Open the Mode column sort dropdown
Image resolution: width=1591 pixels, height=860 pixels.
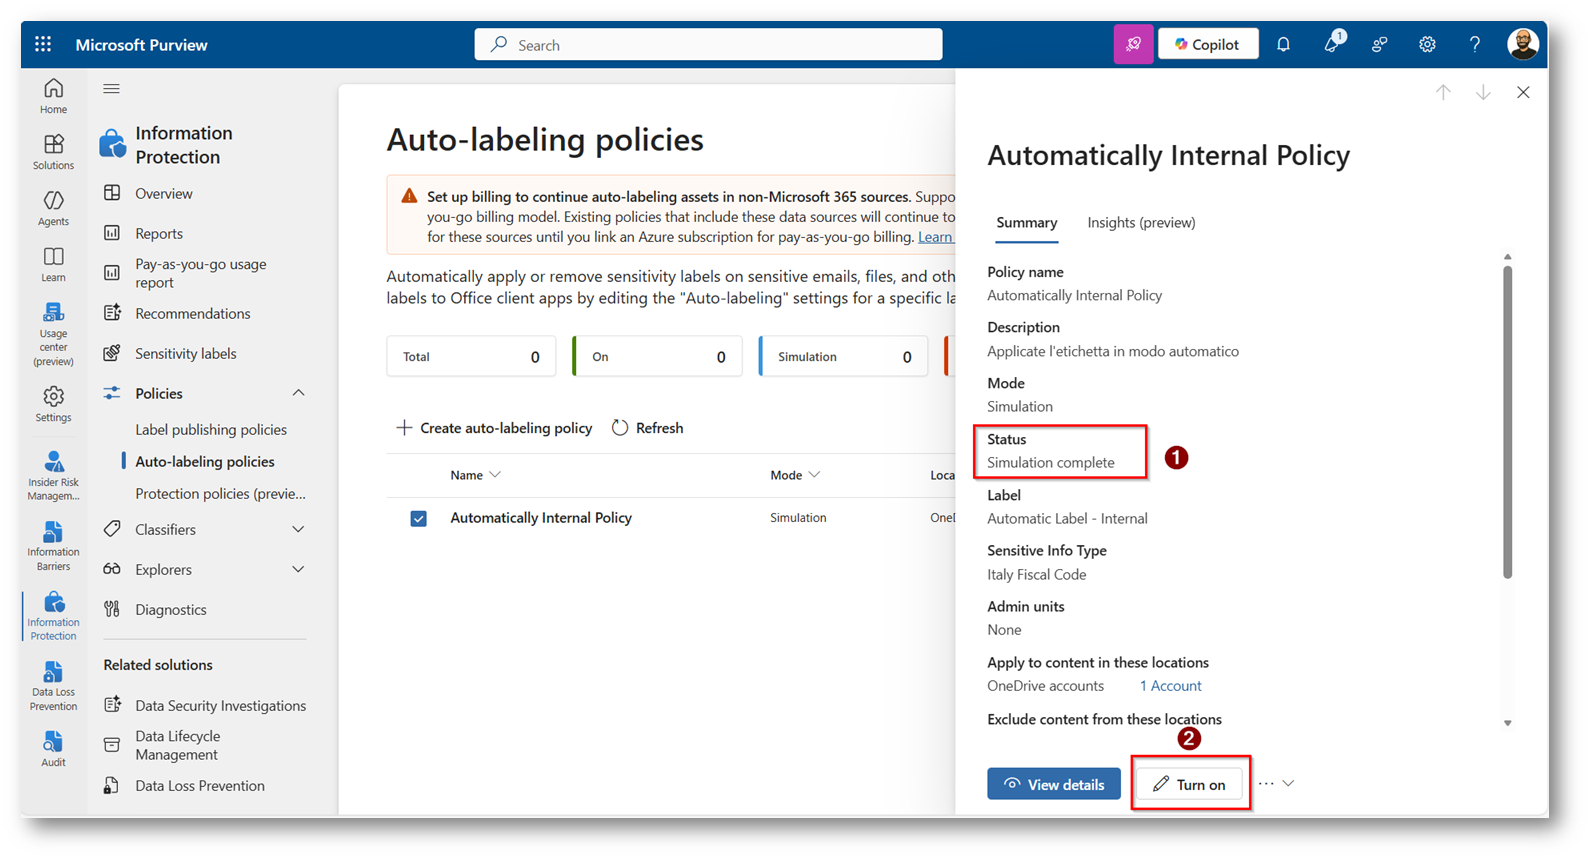[x=814, y=475]
